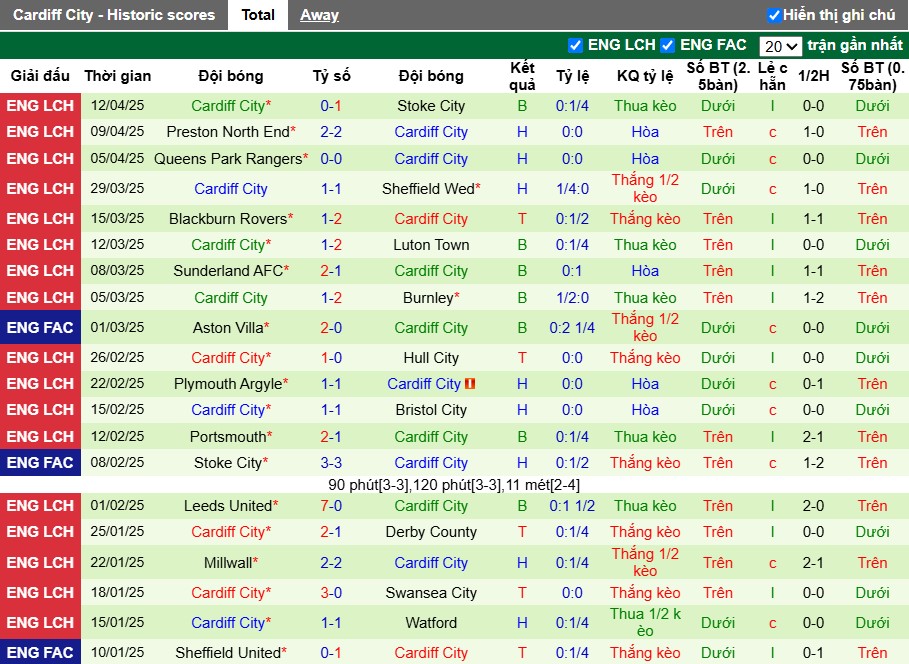Select half-time score 2-0 in Leeds row
This screenshot has width=909, height=664.
coord(813,506)
